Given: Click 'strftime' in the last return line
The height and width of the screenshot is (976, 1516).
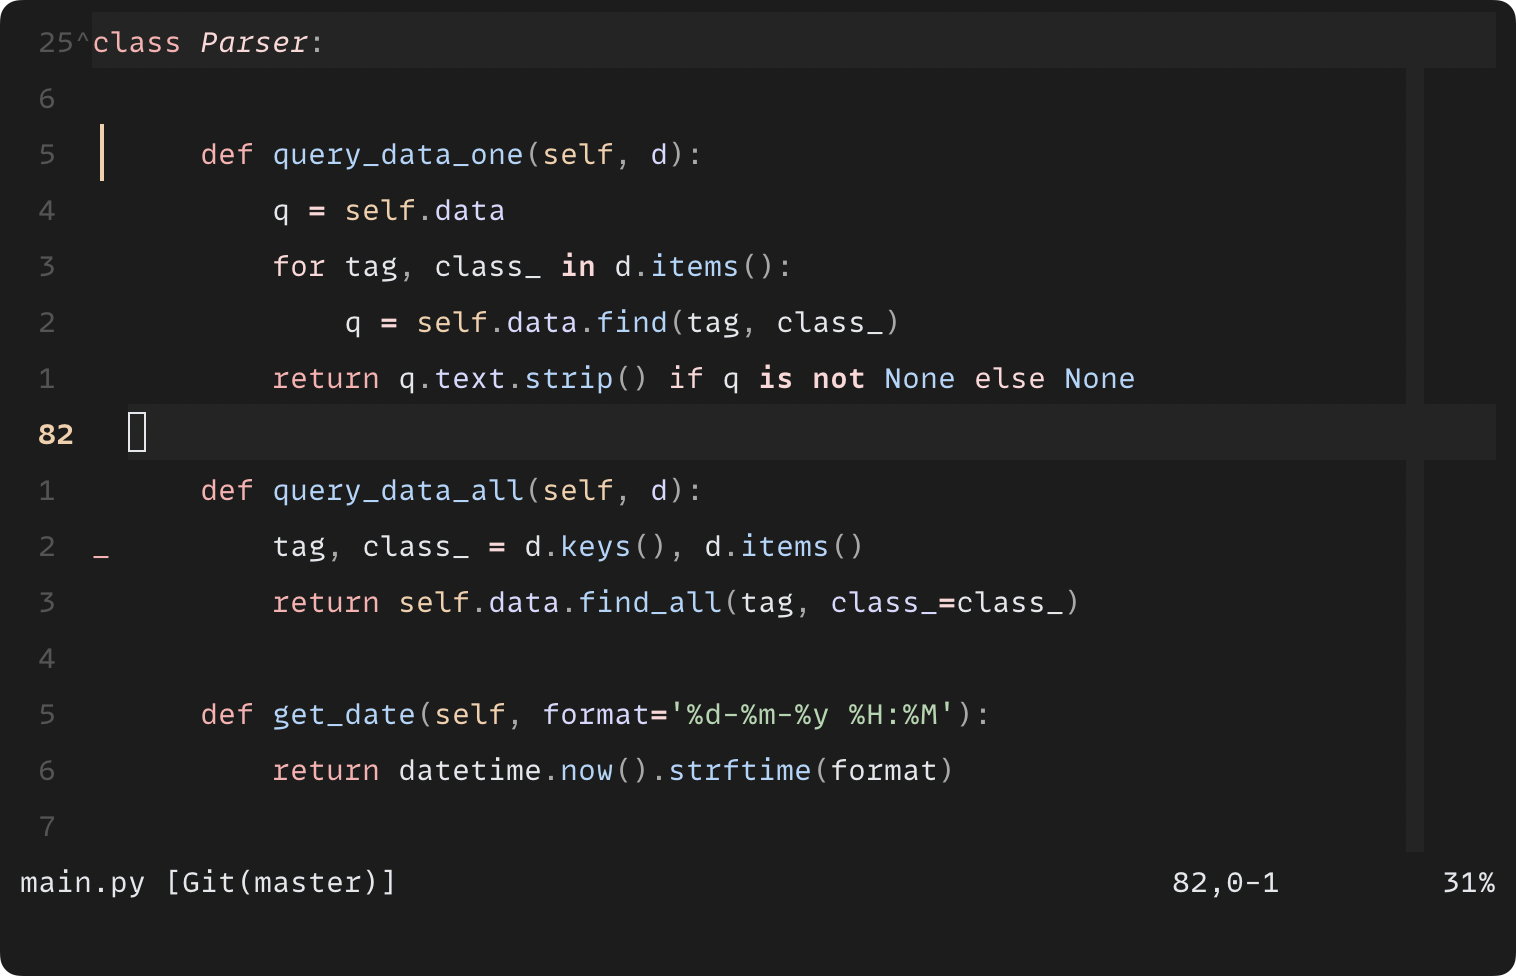Looking at the screenshot, I should click(x=740, y=770).
